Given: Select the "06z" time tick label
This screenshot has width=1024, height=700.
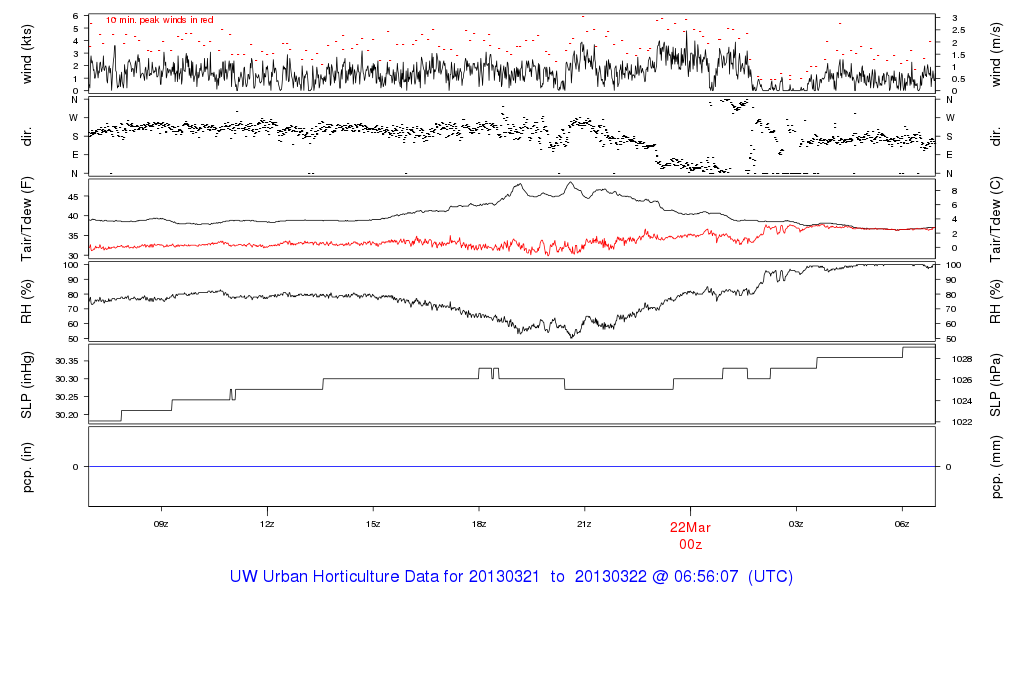Looking at the screenshot, I should pos(902,524).
